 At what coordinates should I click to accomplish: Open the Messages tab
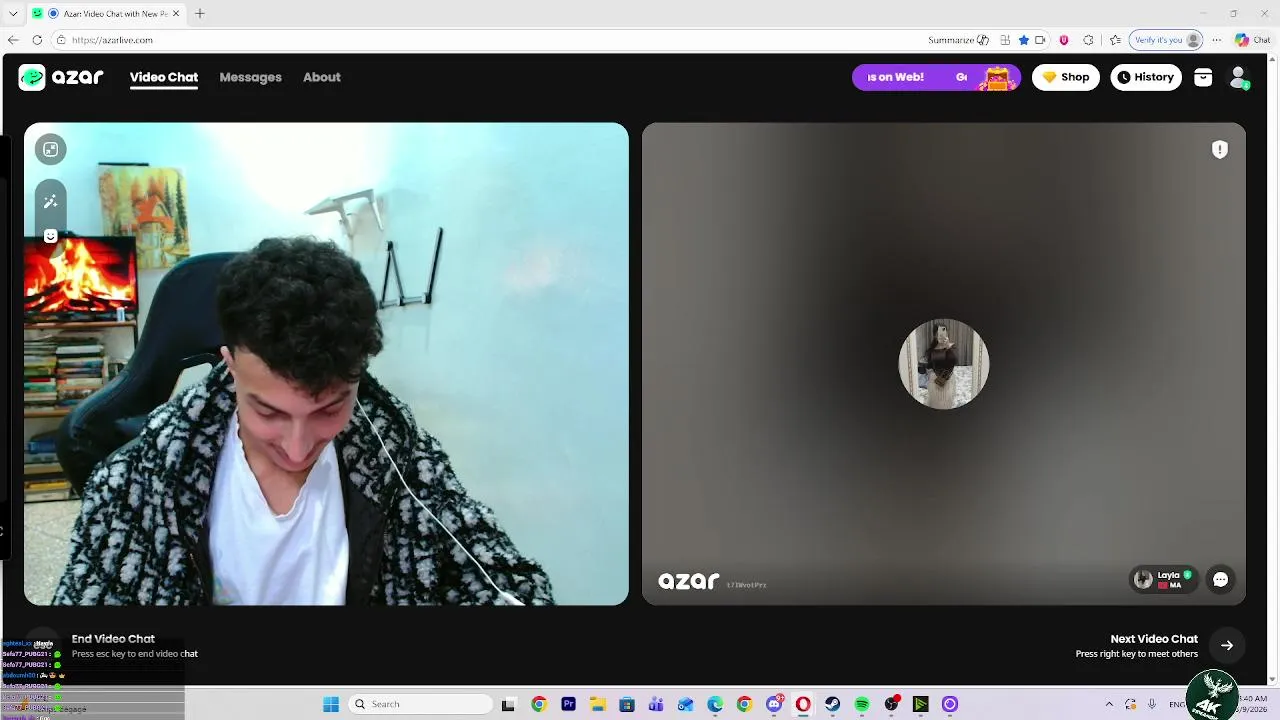250,77
